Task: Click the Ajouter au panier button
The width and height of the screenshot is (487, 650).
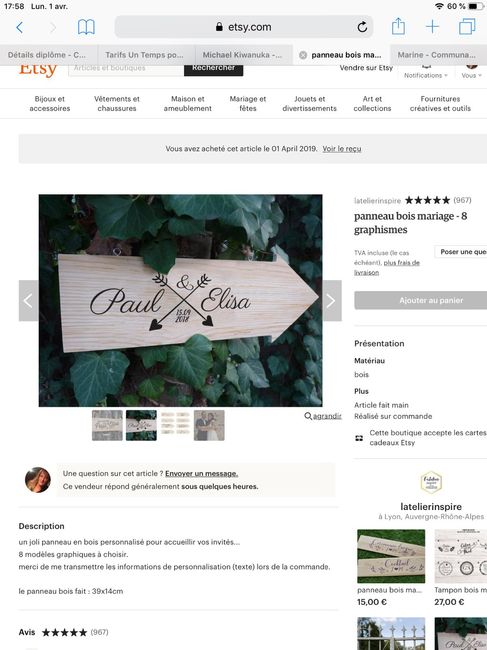Action: (421, 300)
